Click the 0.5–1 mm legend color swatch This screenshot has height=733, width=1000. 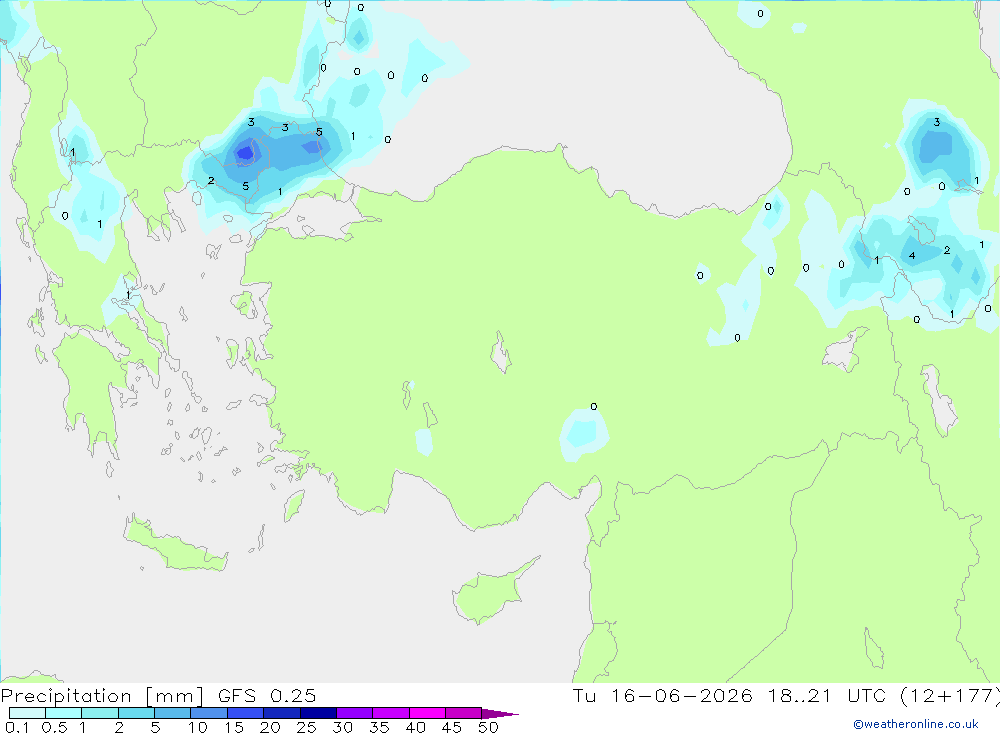tap(64, 713)
